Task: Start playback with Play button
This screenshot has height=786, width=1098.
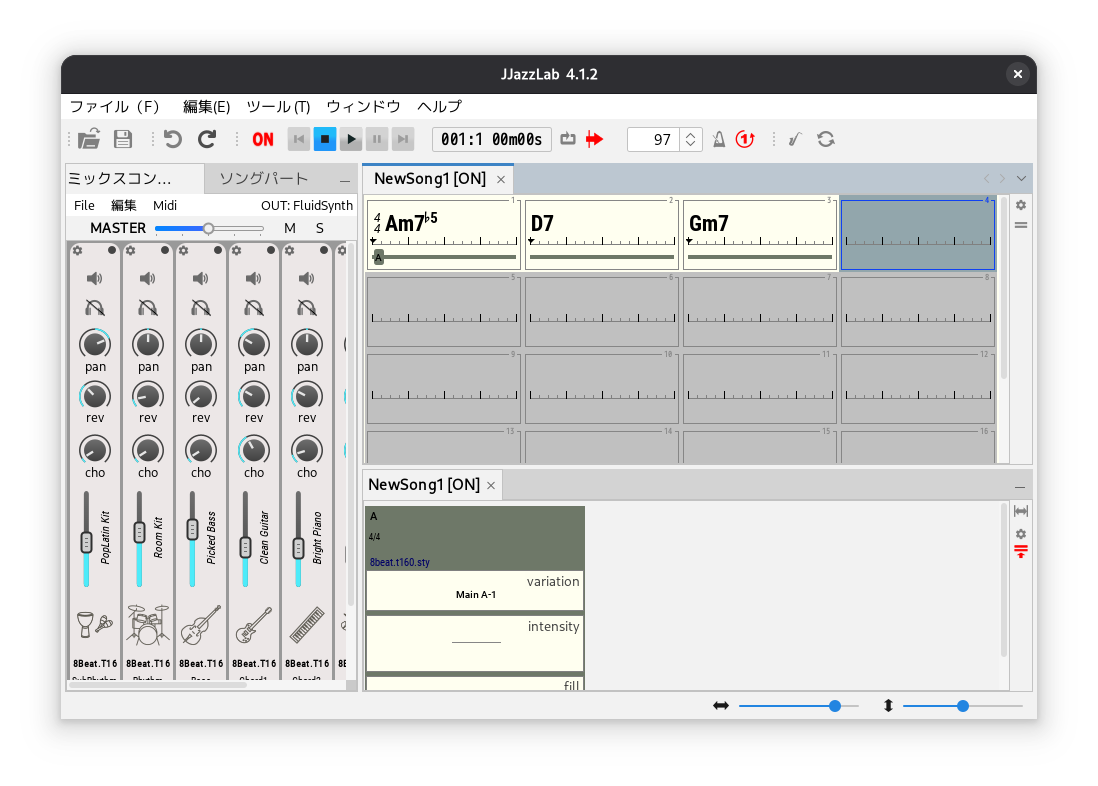Action: pos(351,139)
